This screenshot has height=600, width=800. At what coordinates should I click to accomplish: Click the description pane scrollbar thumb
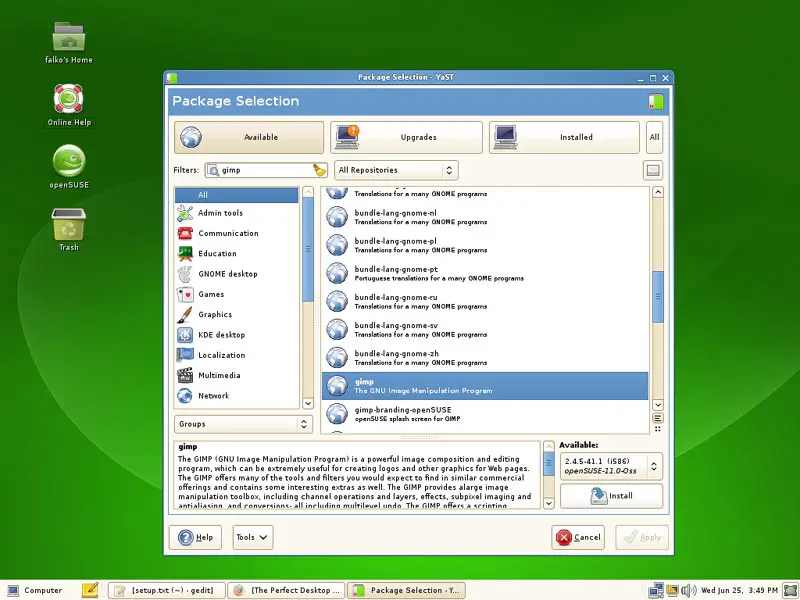(548, 463)
